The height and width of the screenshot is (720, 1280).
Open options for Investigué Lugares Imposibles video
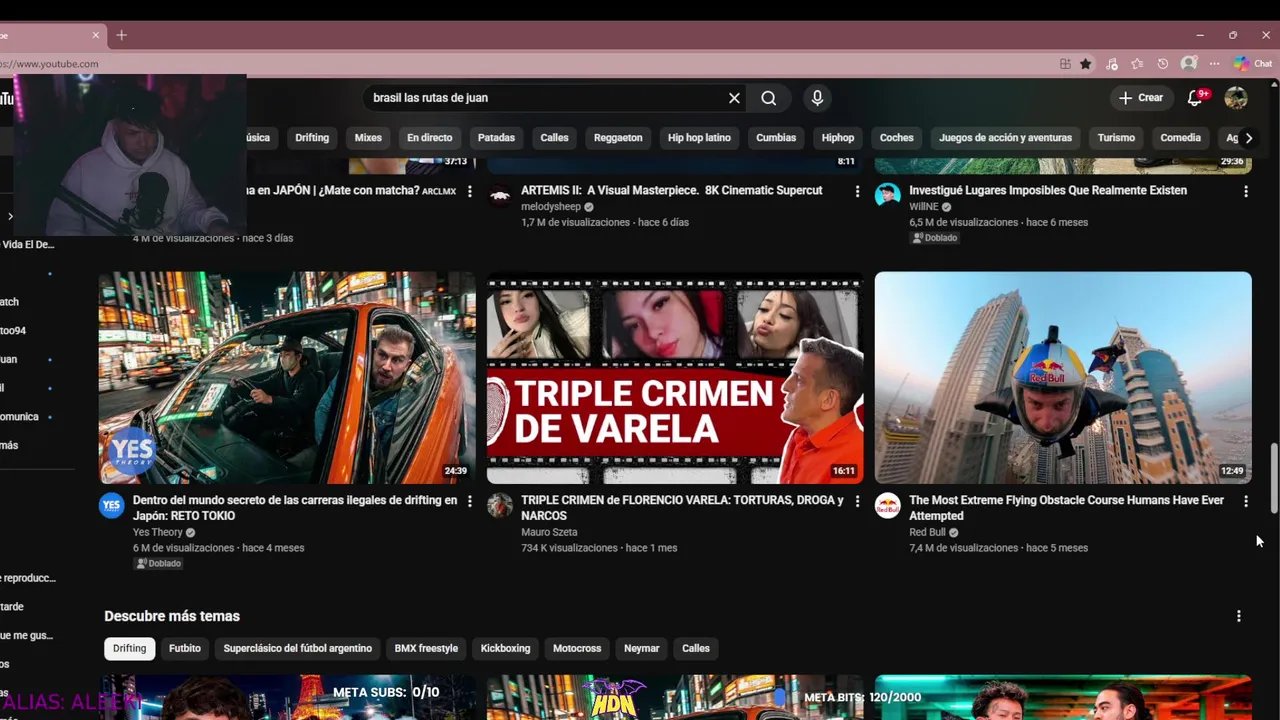[x=1245, y=191]
